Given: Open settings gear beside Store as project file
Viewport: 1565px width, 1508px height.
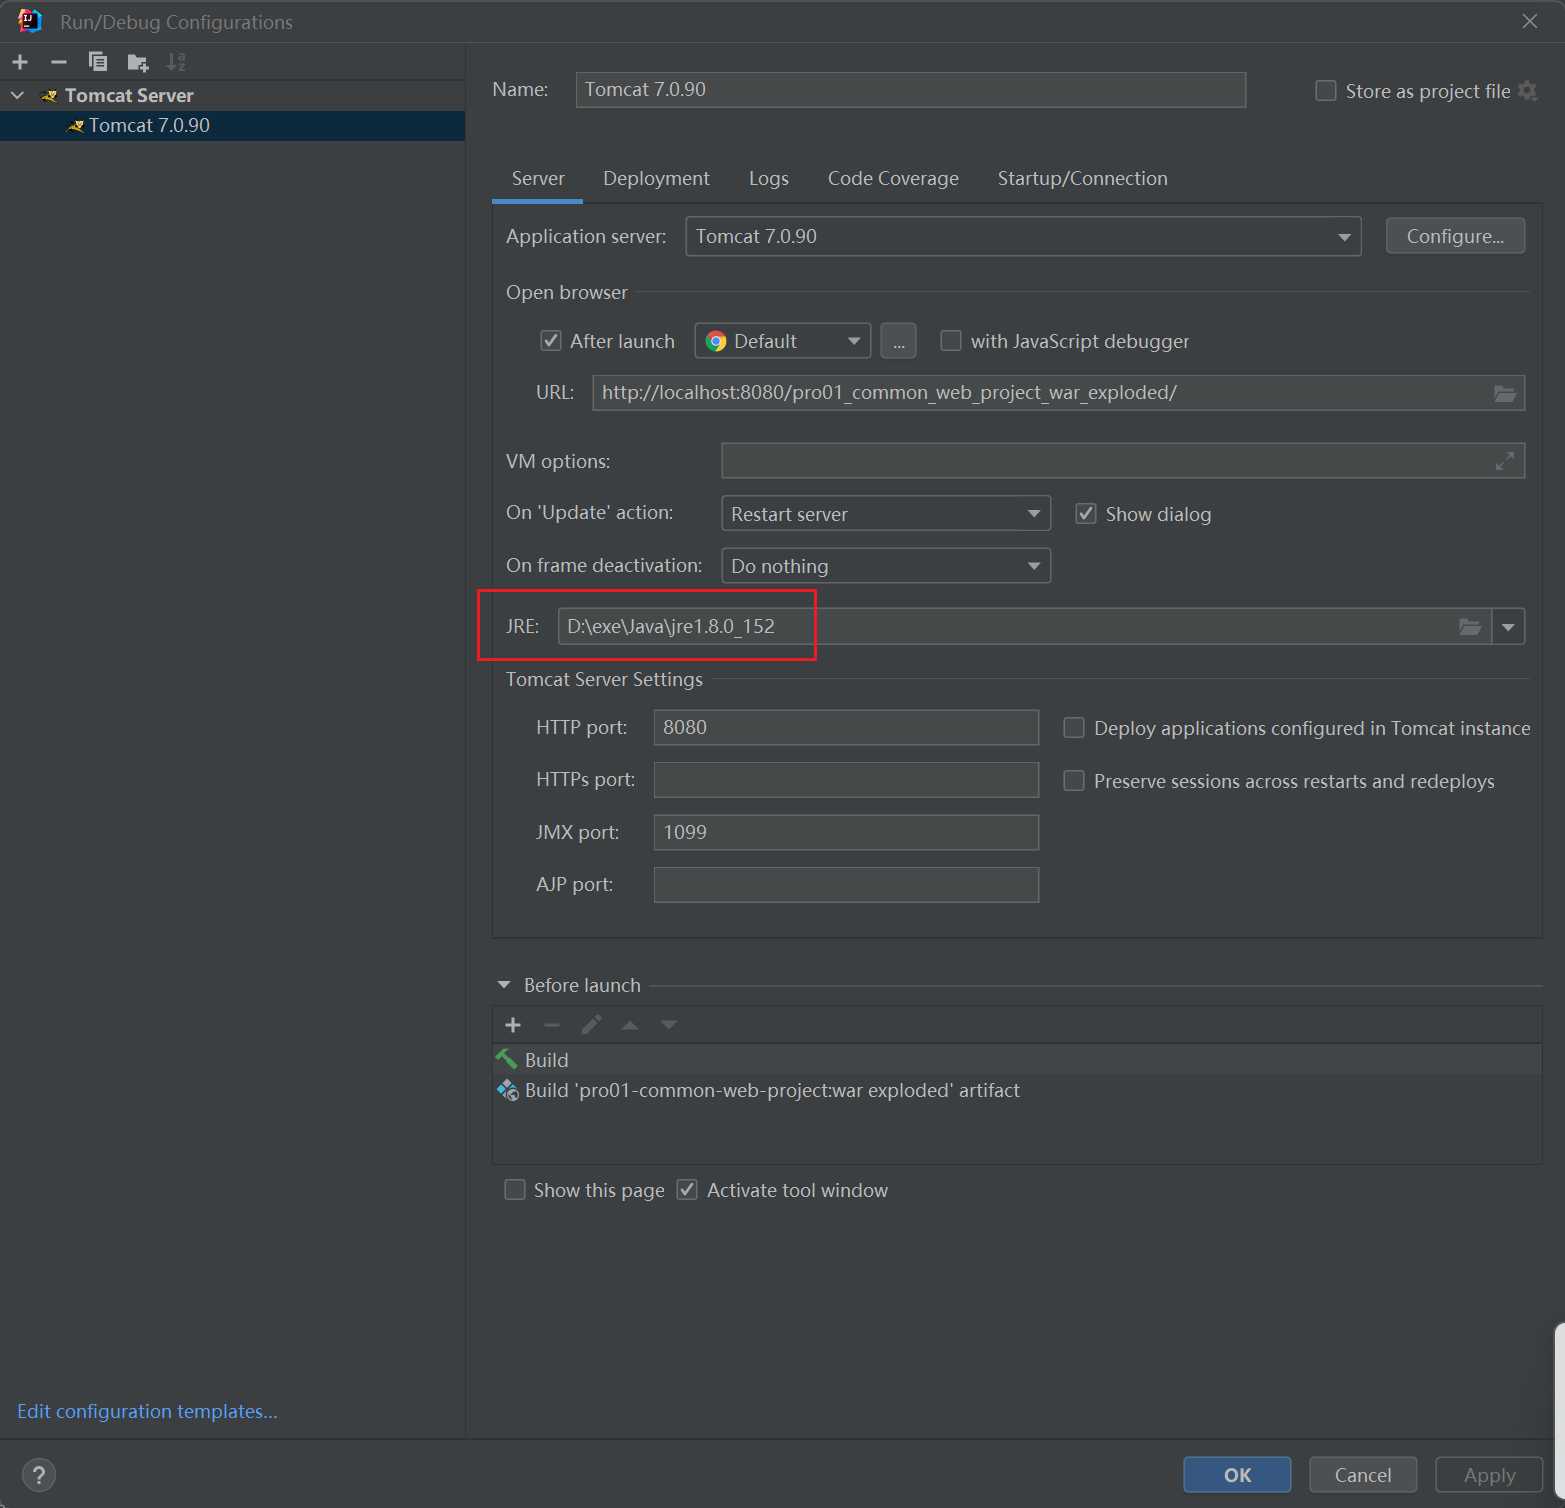Looking at the screenshot, I should [x=1527, y=91].
